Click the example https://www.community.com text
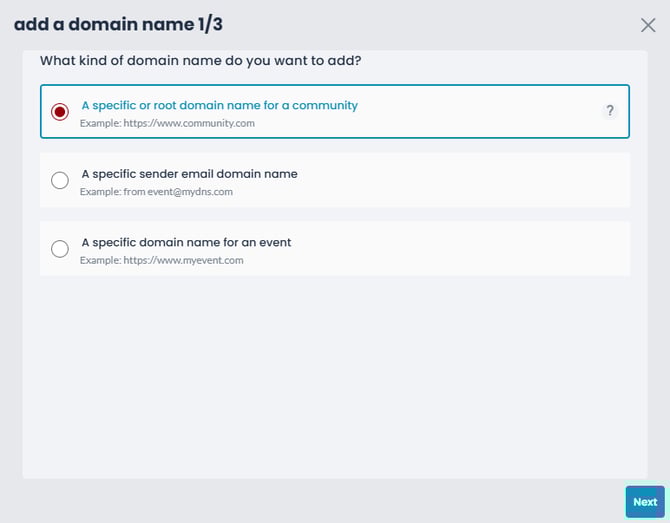 167,123
